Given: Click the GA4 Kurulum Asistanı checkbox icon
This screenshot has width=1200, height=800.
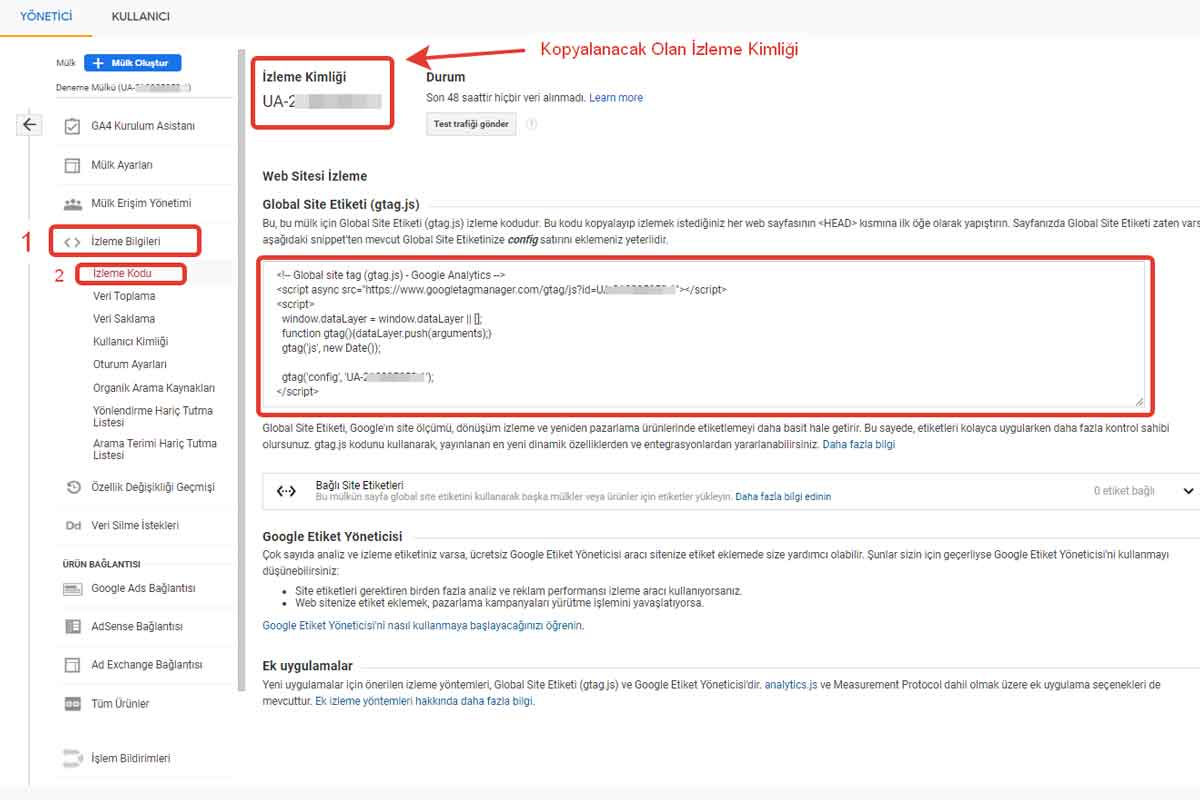Looking at the screenshot, I should (72, 126).
